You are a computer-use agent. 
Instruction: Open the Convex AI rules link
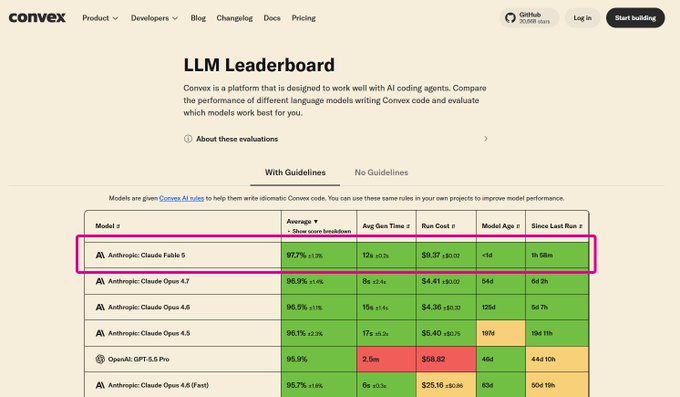tap(182, 198)
